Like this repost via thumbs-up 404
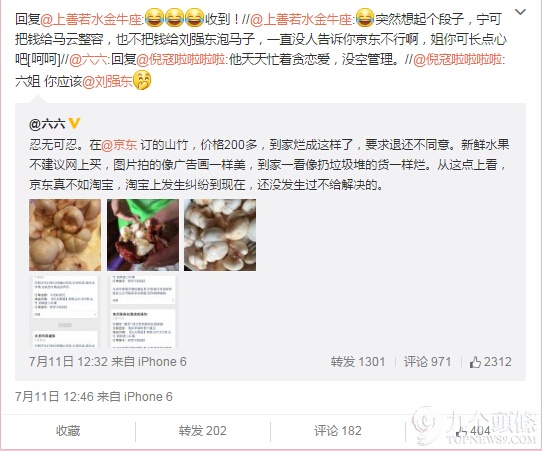 pyautogui.click(x=473, y=431)
